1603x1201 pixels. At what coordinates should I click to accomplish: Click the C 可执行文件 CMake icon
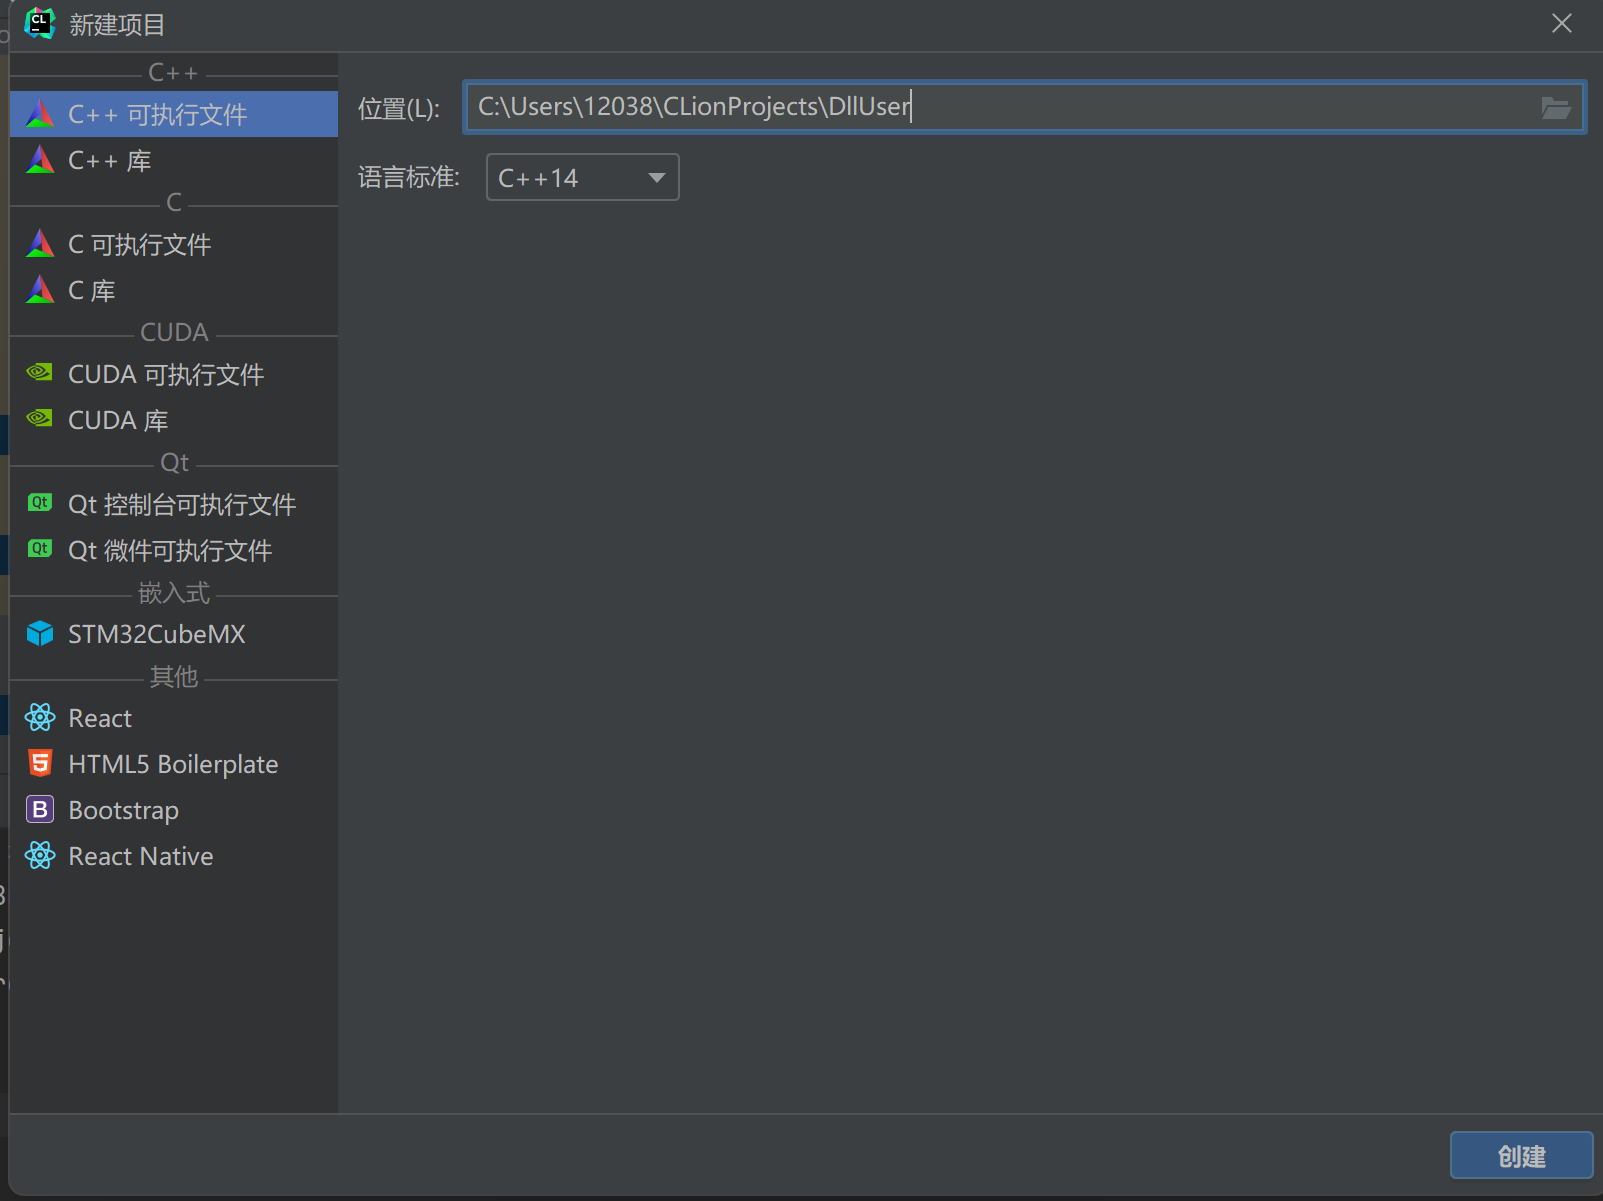40,244
